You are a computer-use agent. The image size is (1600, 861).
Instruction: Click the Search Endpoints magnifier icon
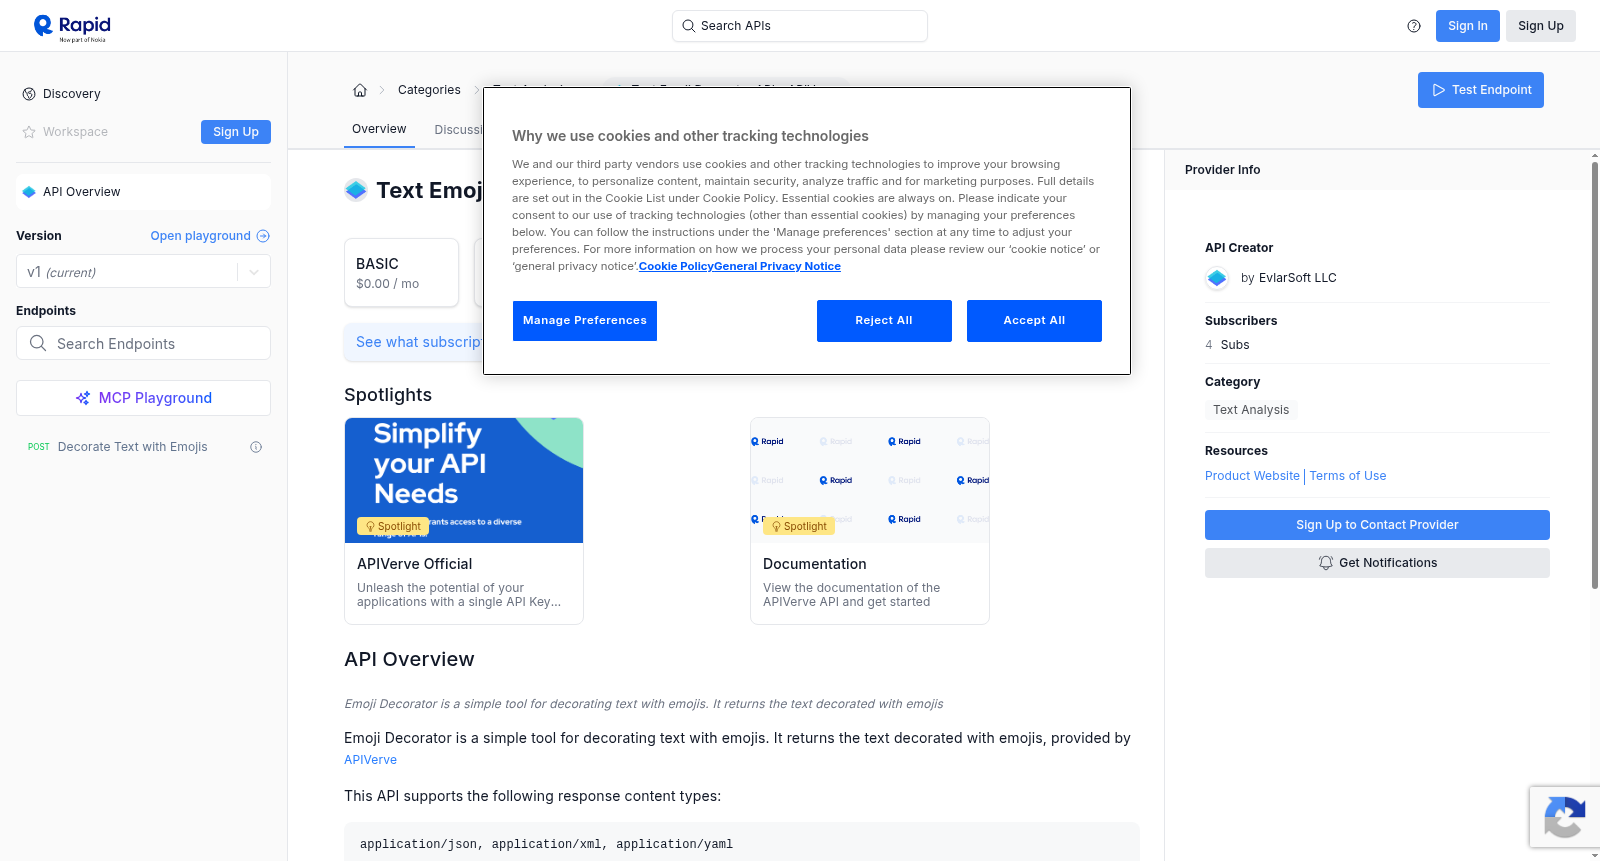point(38,343)
